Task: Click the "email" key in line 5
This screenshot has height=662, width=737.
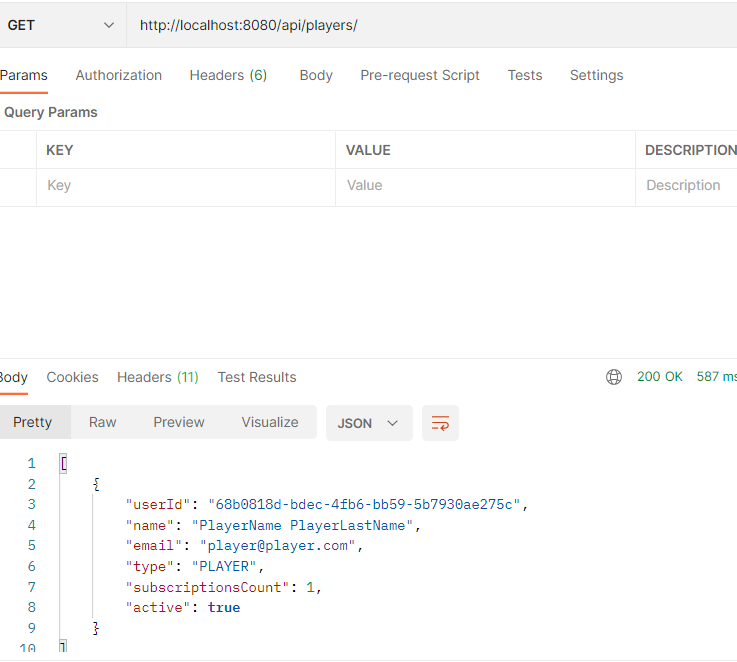Action: pyautogui.click(x=153, y=545)
